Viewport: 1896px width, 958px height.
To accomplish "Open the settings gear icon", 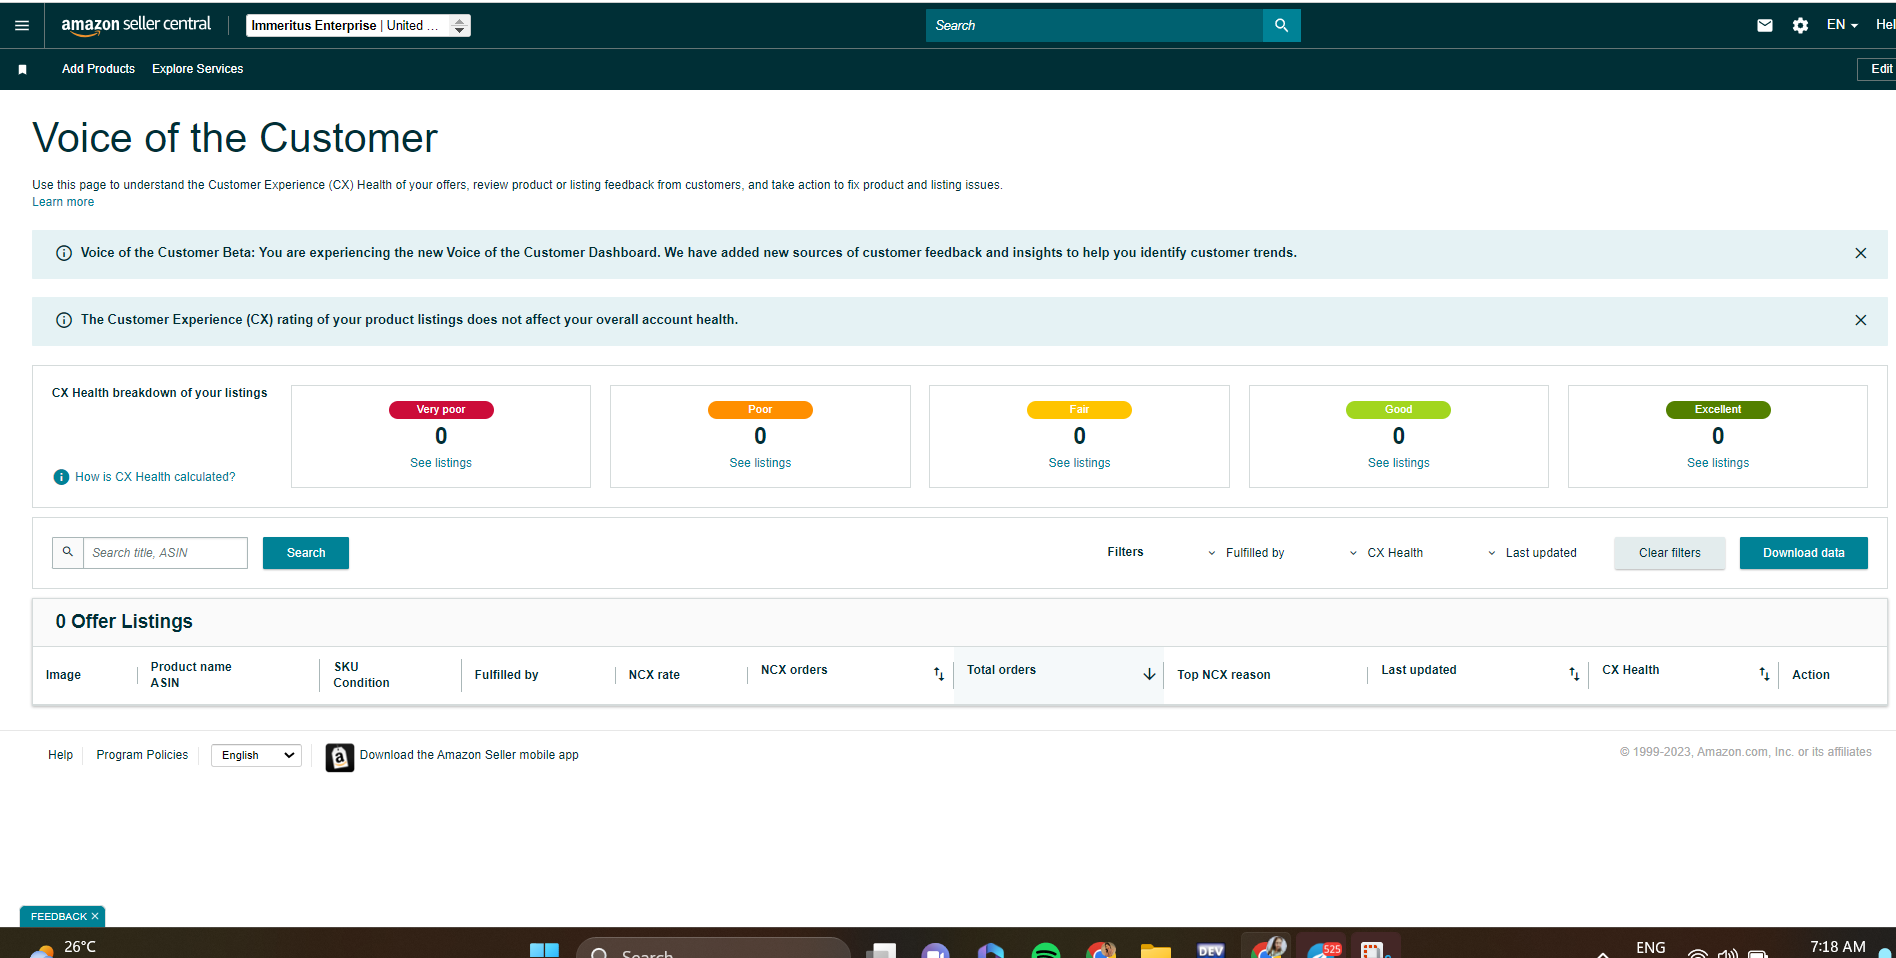I will point(1800,25).
